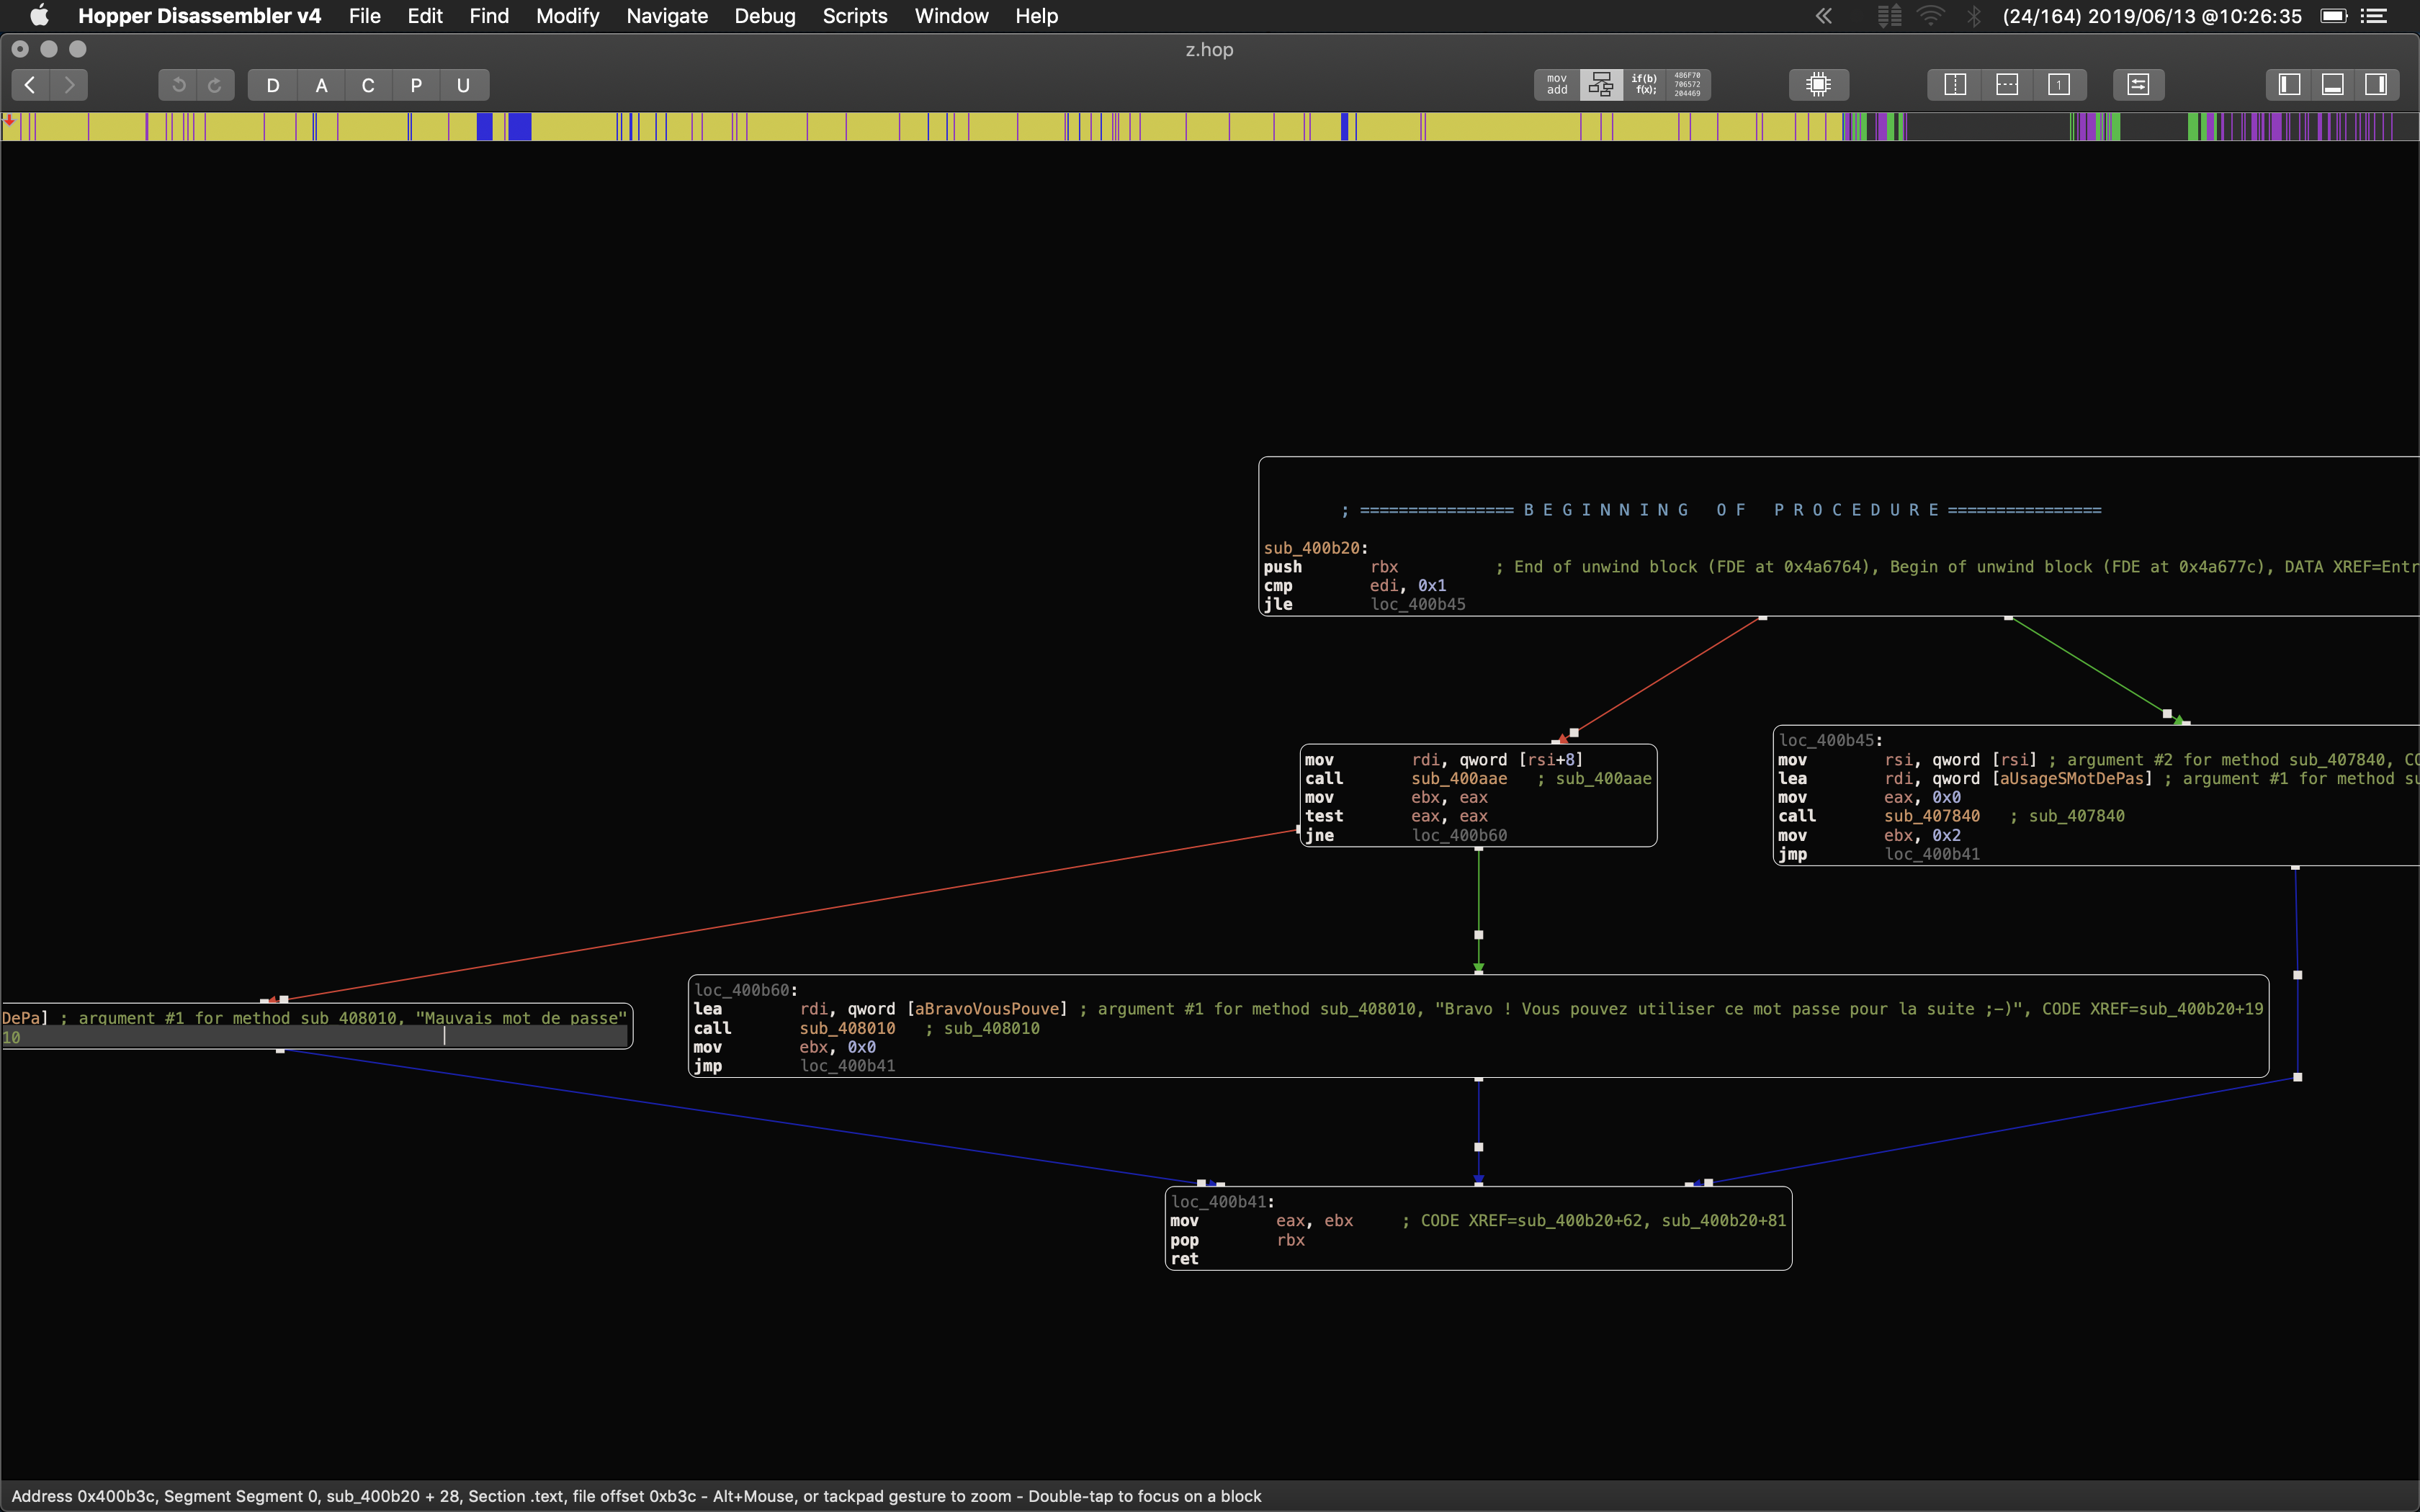Click the "Mauvais mot de passe" comment
The image size is (2420, 1512).
click(521, 1018)
